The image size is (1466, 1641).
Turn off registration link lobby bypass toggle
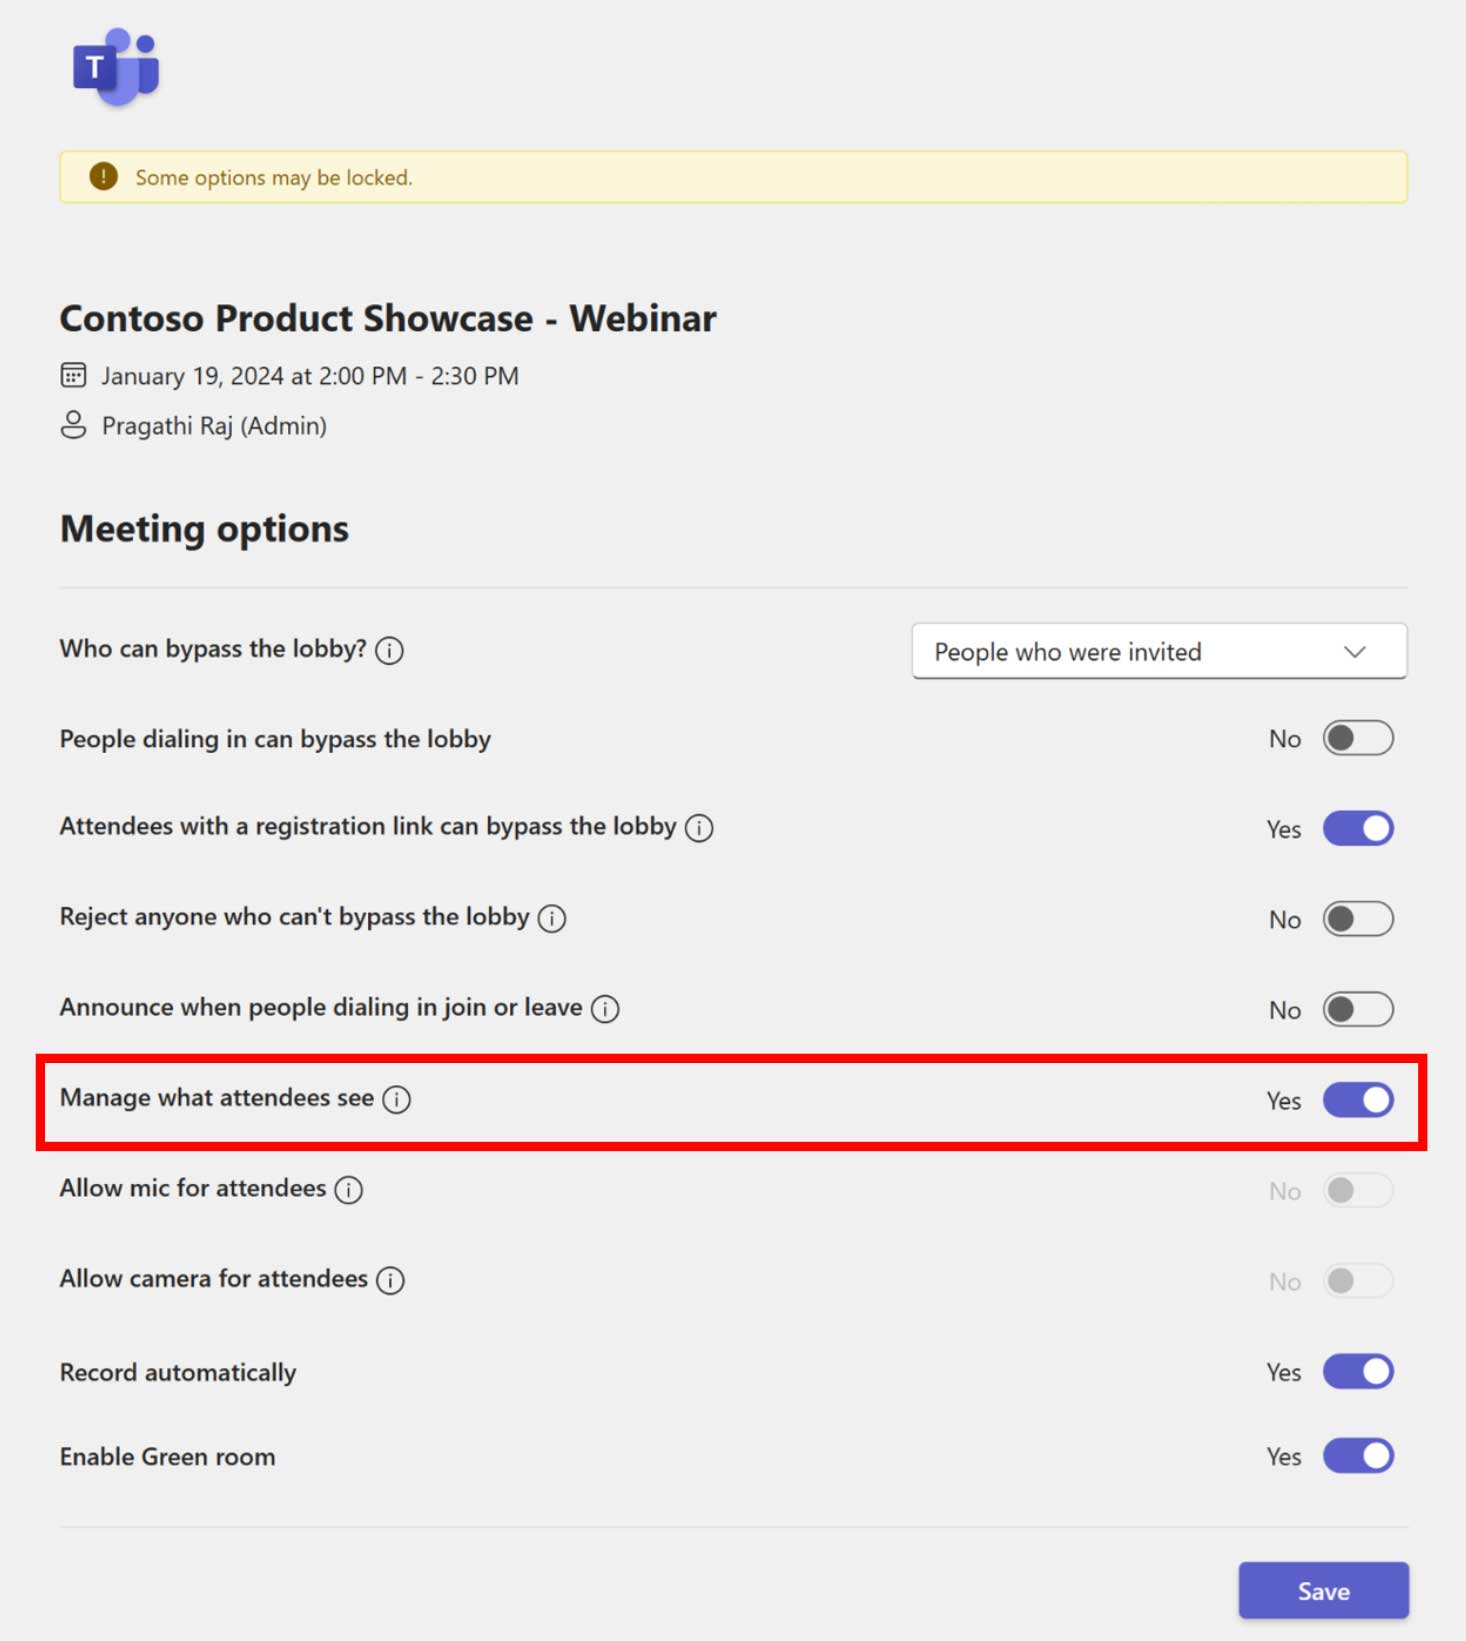point(1358,828)
